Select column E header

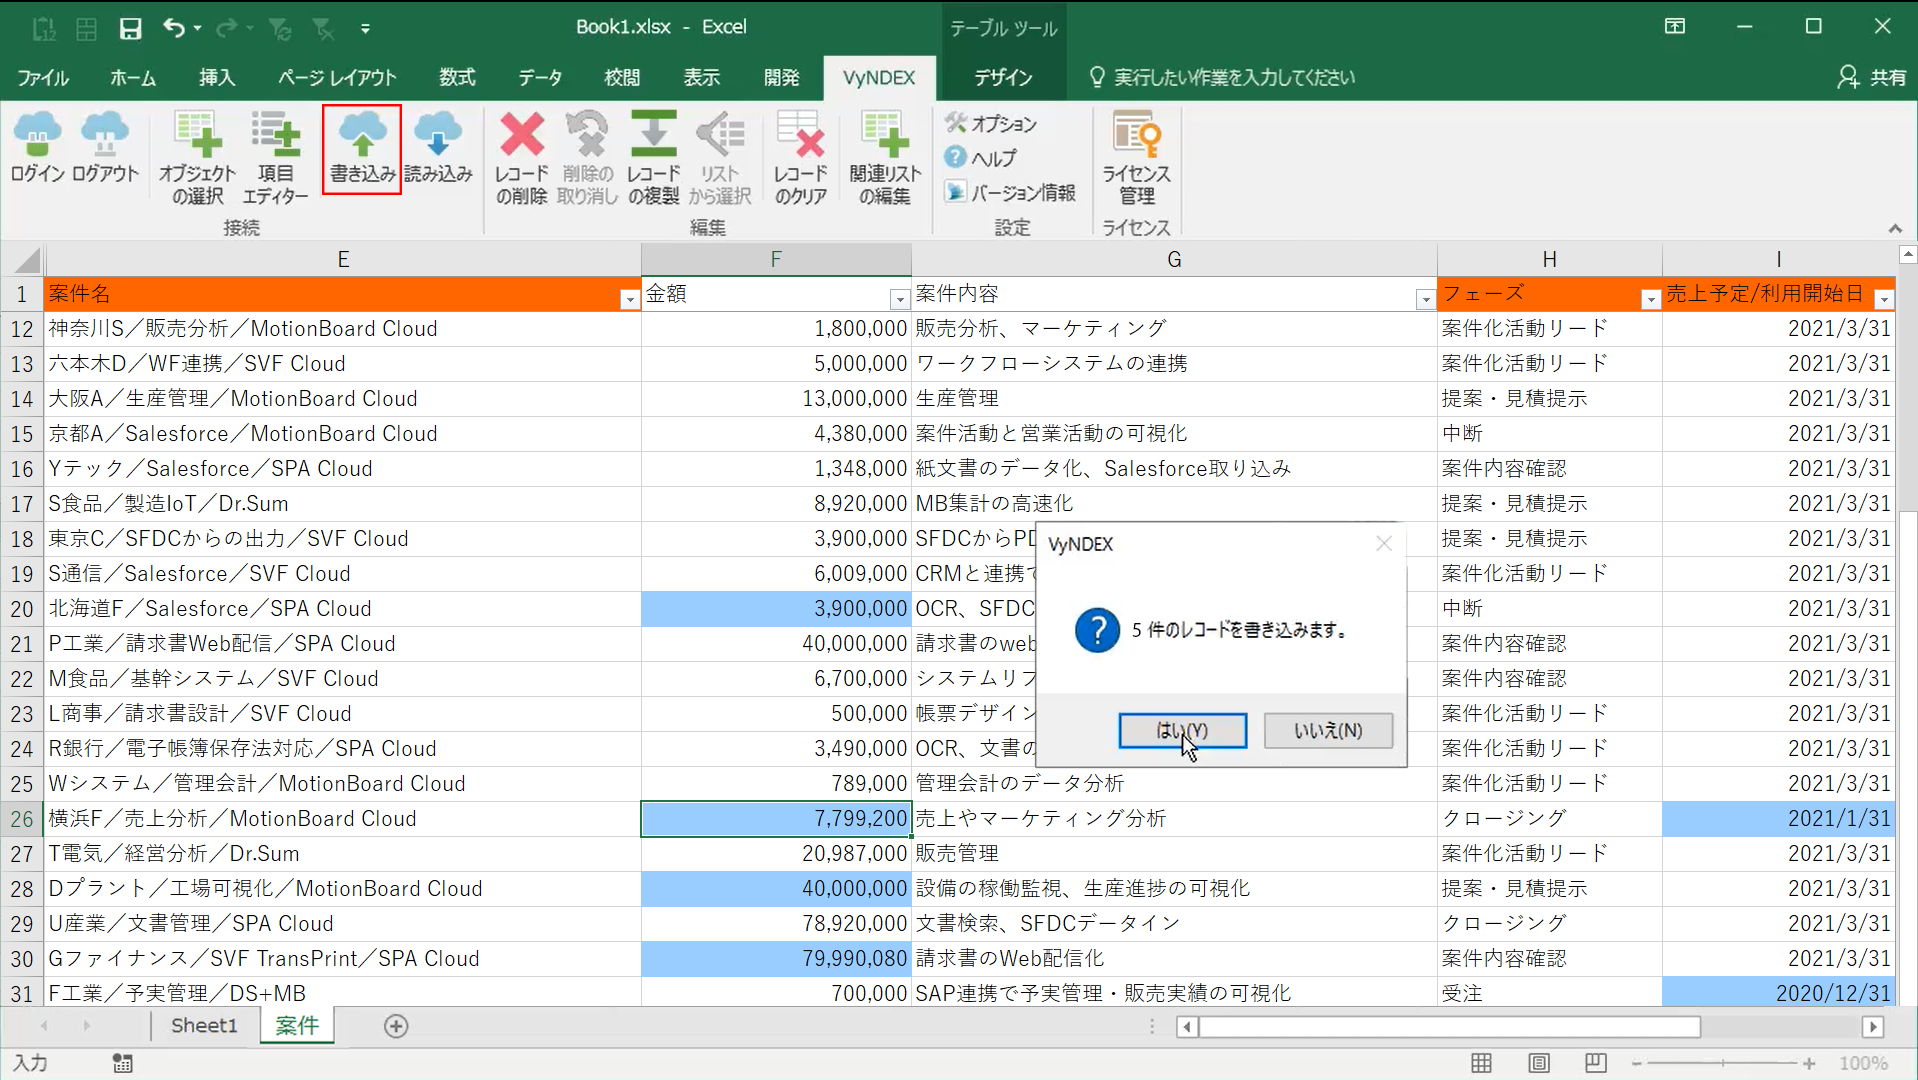pos(343,260)
